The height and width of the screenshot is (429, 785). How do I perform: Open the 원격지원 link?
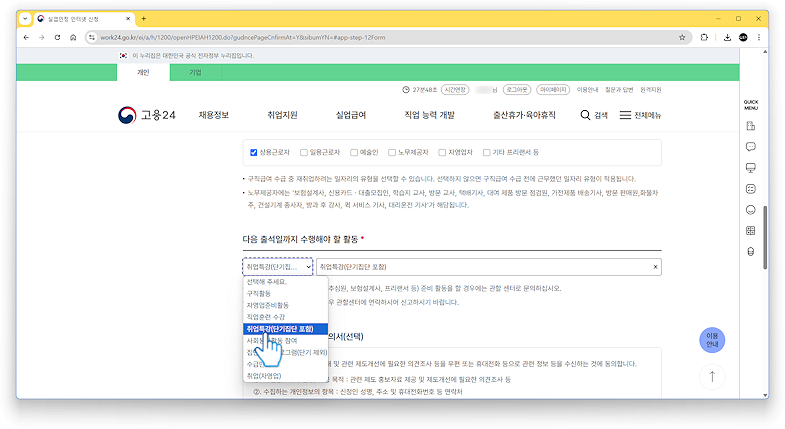651,90
